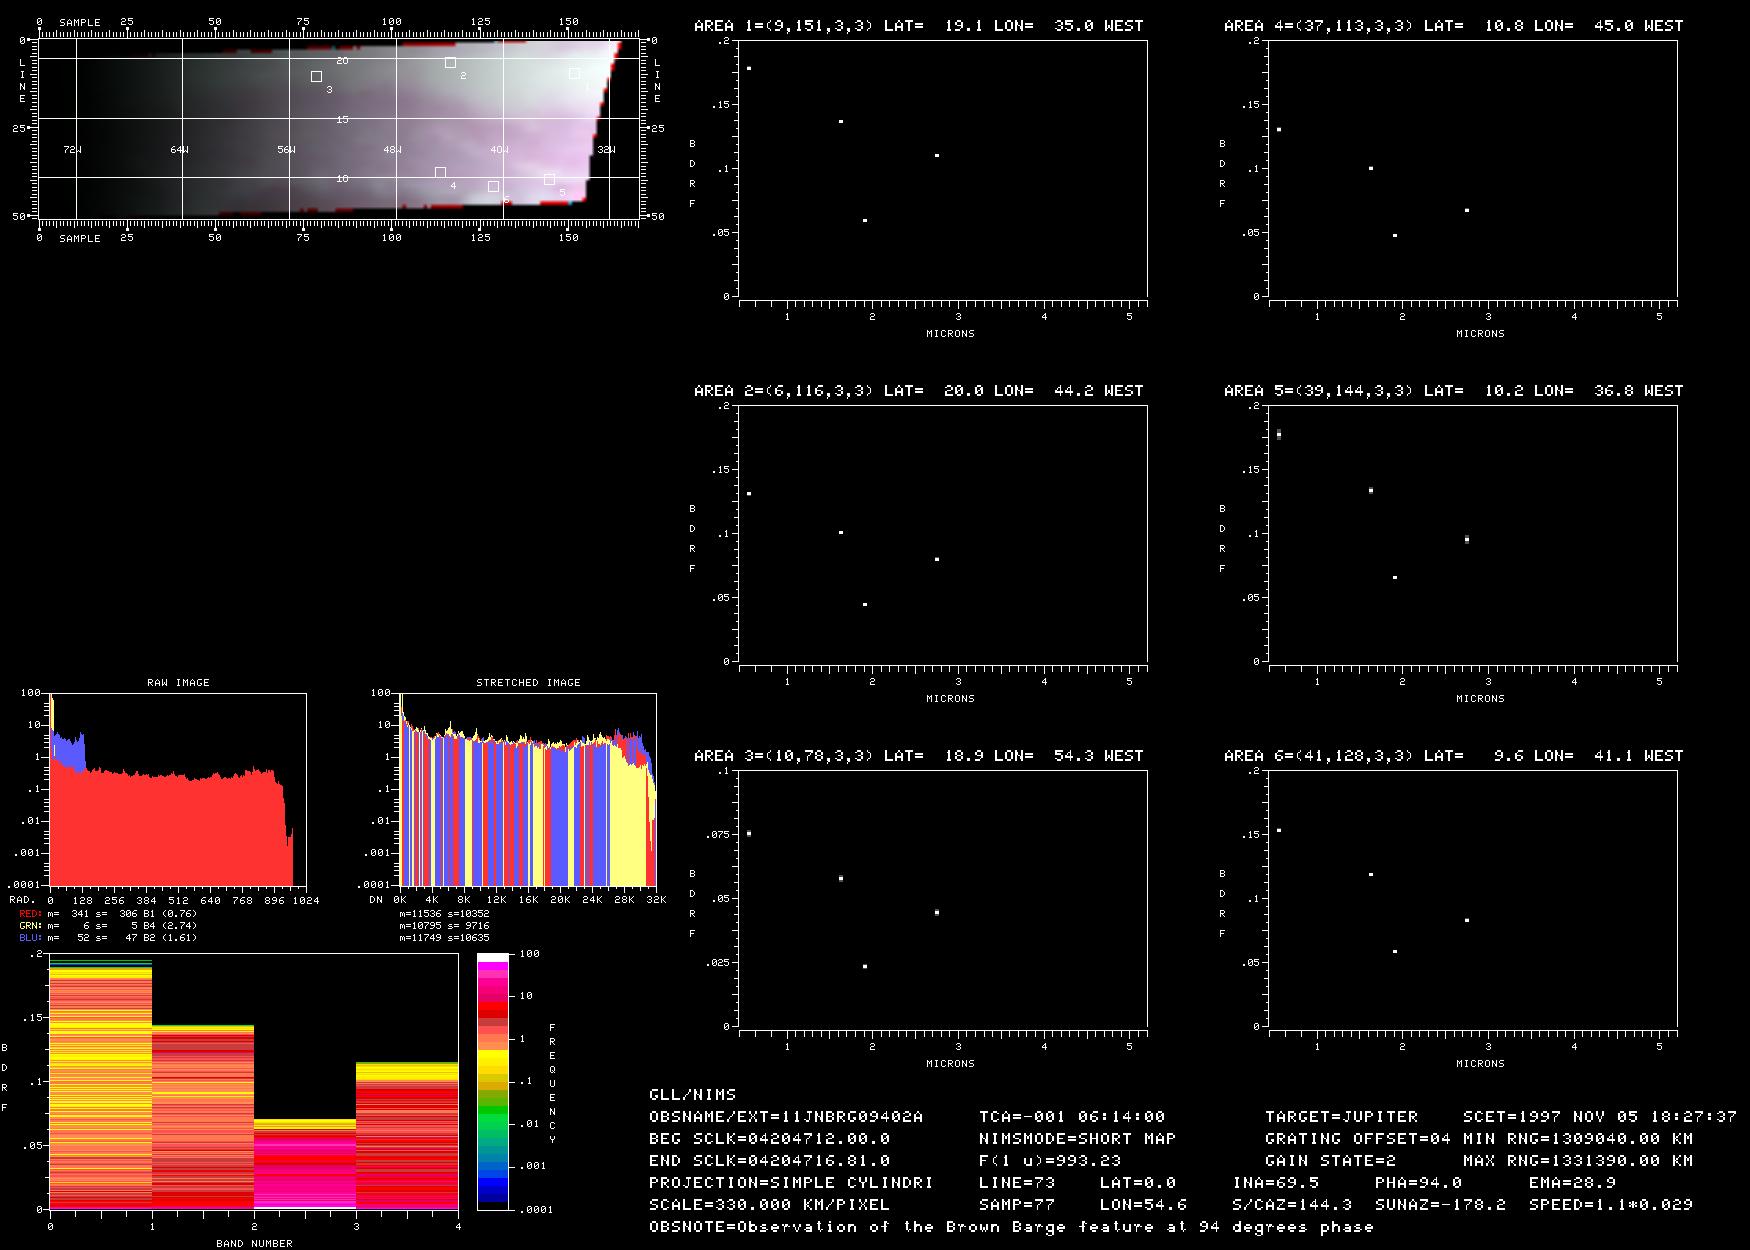Pick the Area 4 square marker on map
The image size is (1750, 1250).
tap(440, 173)
